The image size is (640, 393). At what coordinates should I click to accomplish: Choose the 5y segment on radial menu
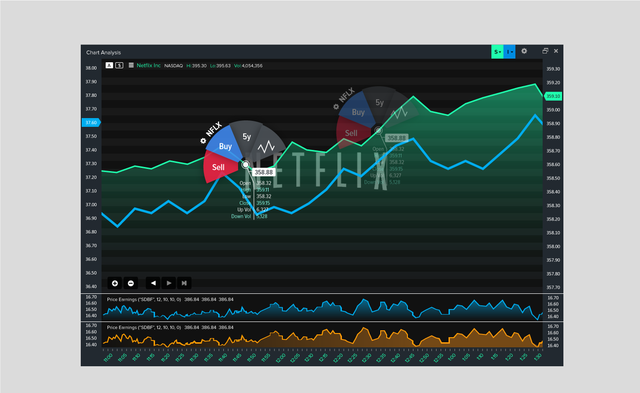point(247,137)
